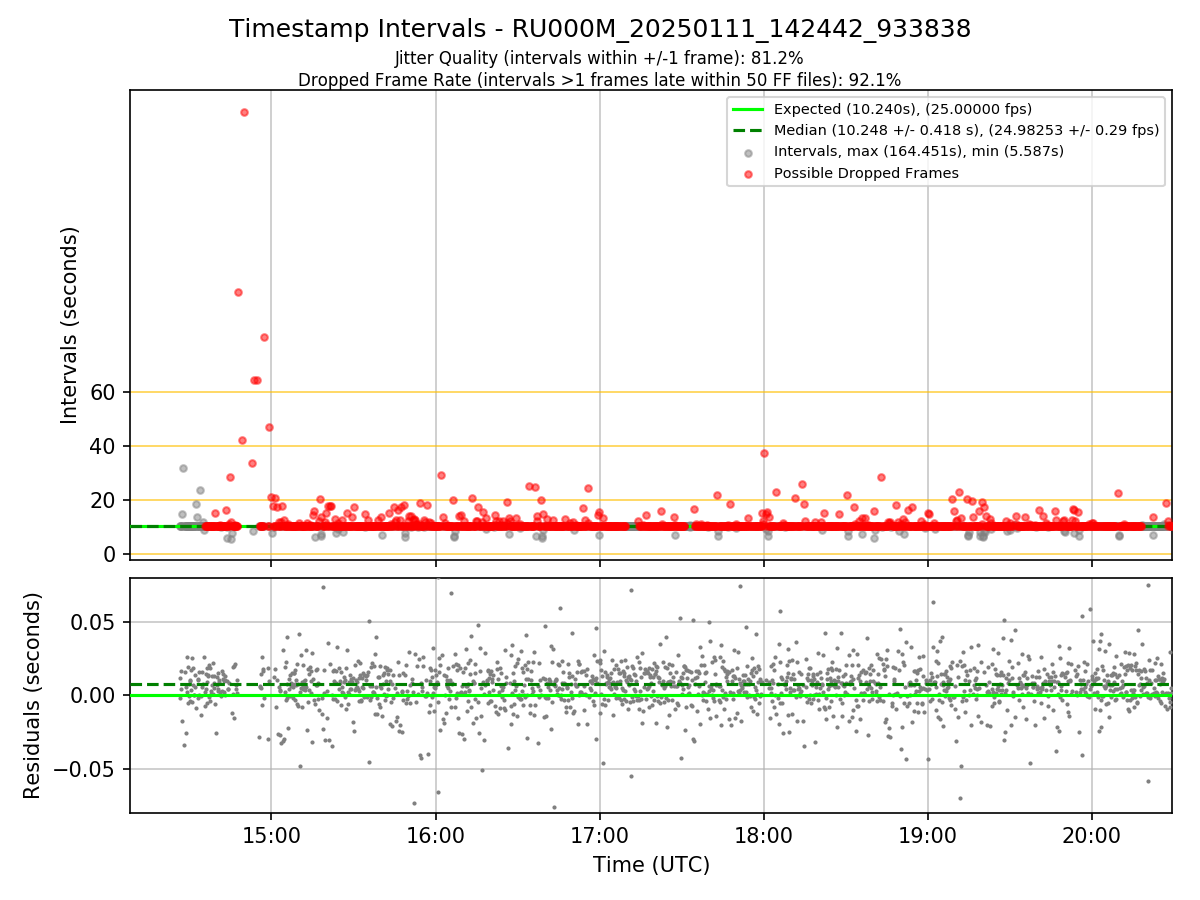1200x900 pixels.
Task: Click the highest red dropped-frame point in the upper plot
Action: pyautogui.click(x=244, y=112)
